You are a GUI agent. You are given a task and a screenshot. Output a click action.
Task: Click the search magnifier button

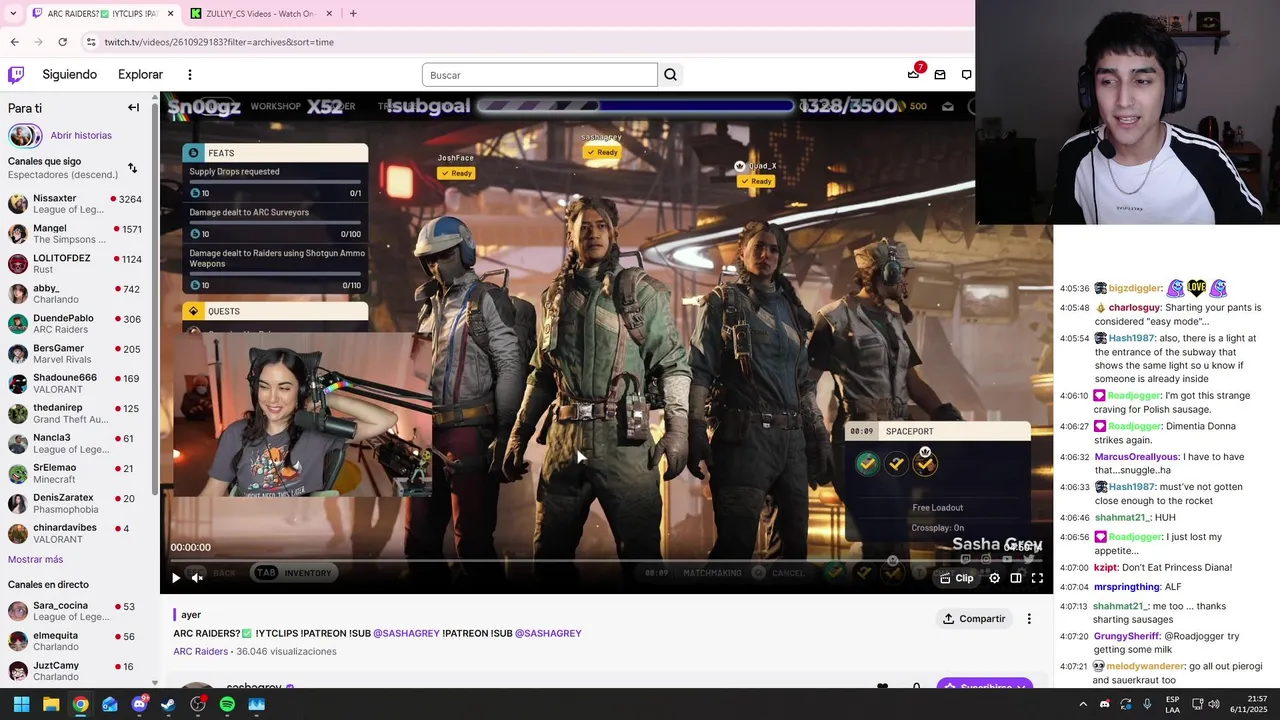(x=670, y=75)
